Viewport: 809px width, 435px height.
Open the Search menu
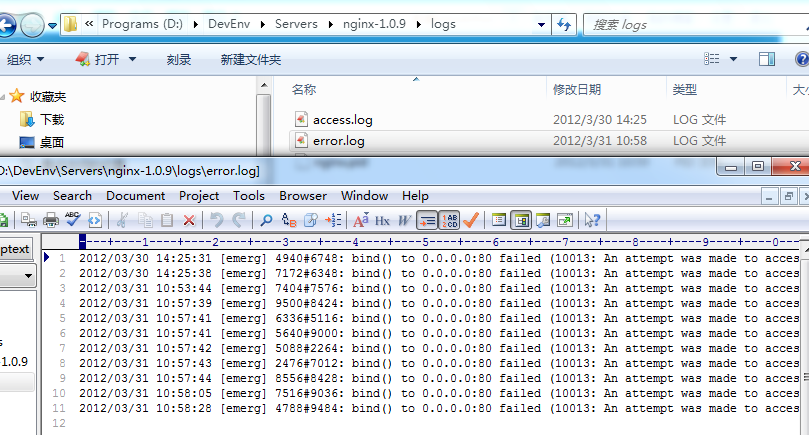(x=72, y=196)
